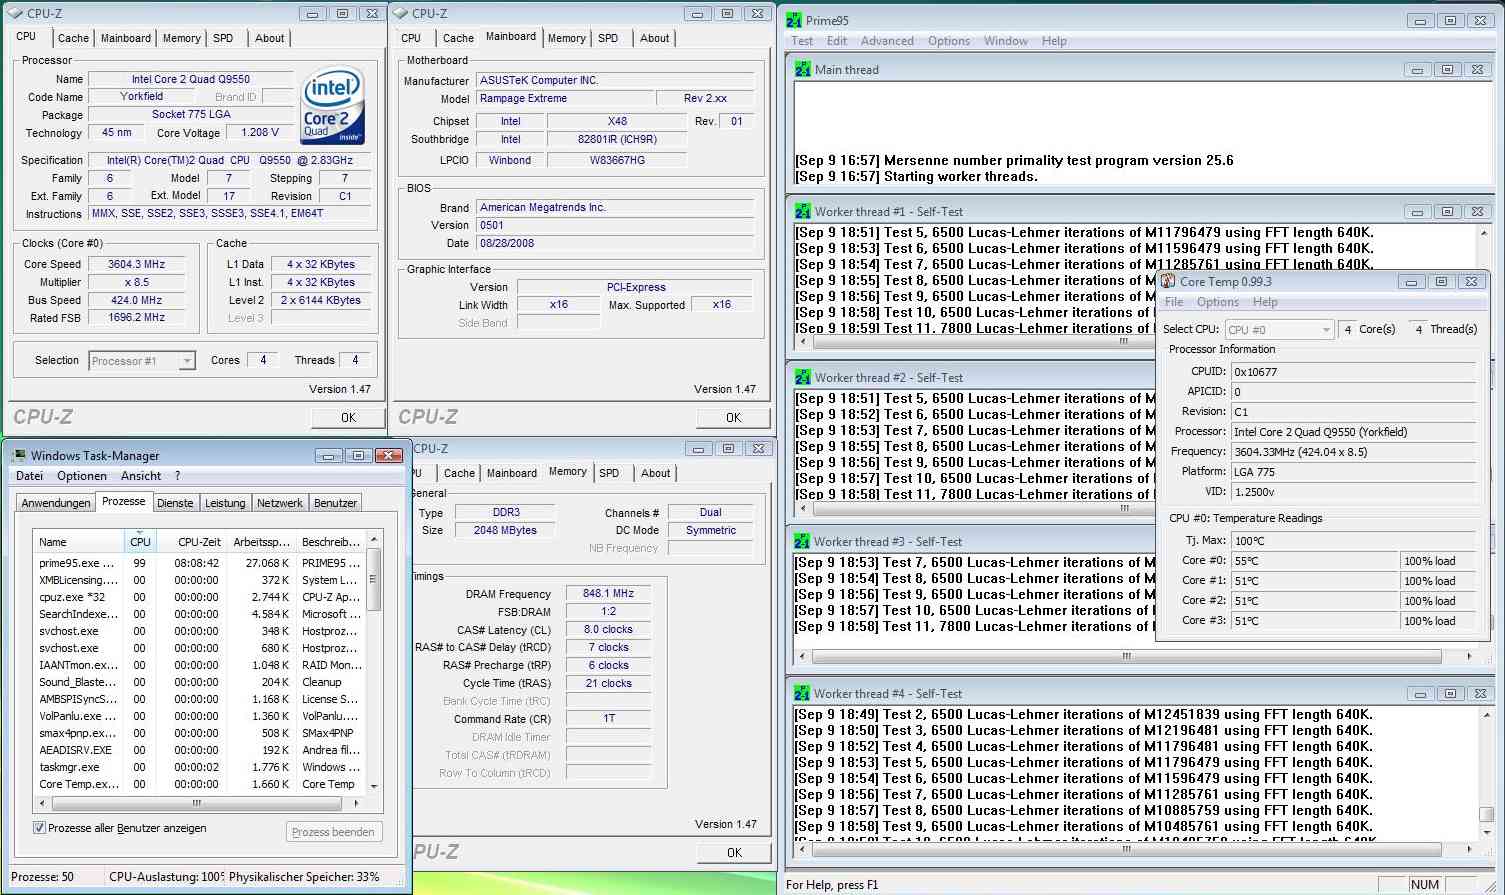Click the BIOS date 08/28/2008 field

(615, 243)
